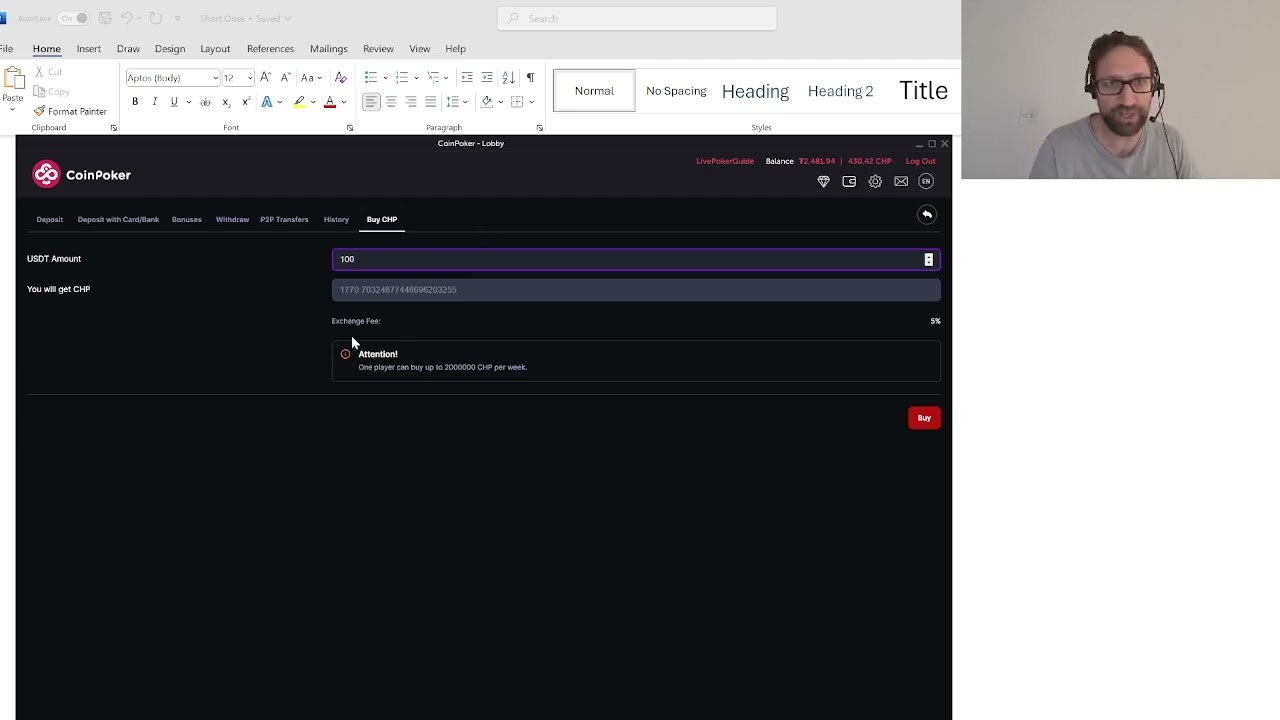
Task: Increase font size in Word
Action: coord(265,78)
